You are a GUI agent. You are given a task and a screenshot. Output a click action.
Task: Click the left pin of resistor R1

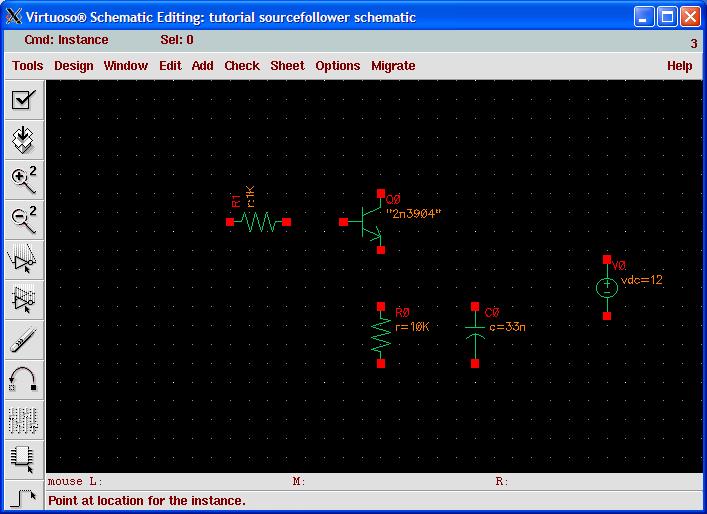[x=230, y=222]
